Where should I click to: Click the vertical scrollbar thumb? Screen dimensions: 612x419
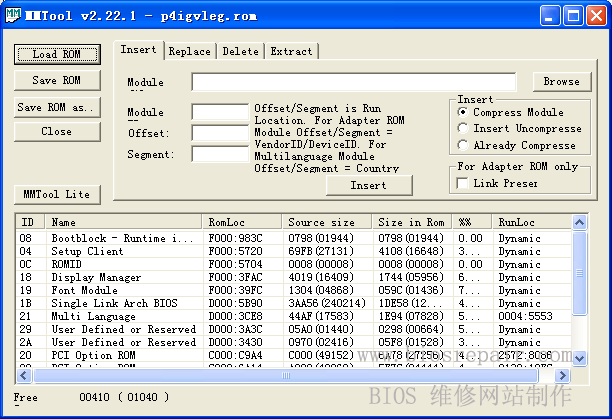pyautogui.click(x=580, y=273)
